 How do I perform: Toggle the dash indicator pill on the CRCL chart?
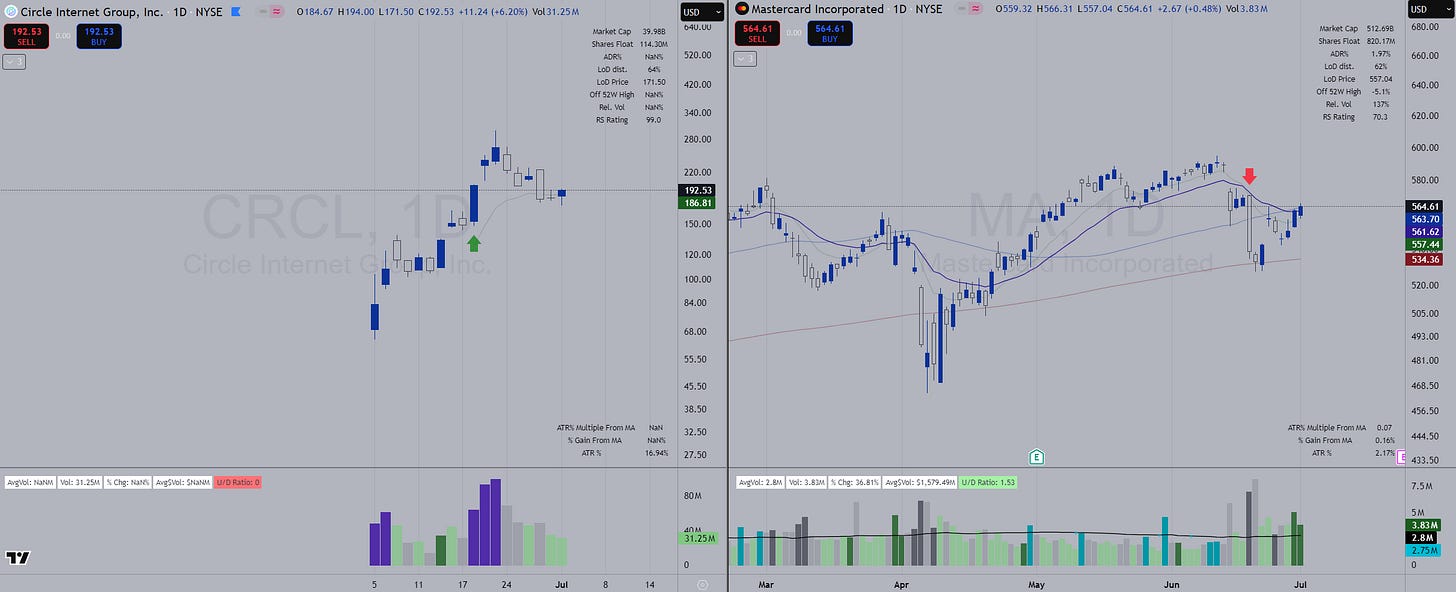coord(262,11)
